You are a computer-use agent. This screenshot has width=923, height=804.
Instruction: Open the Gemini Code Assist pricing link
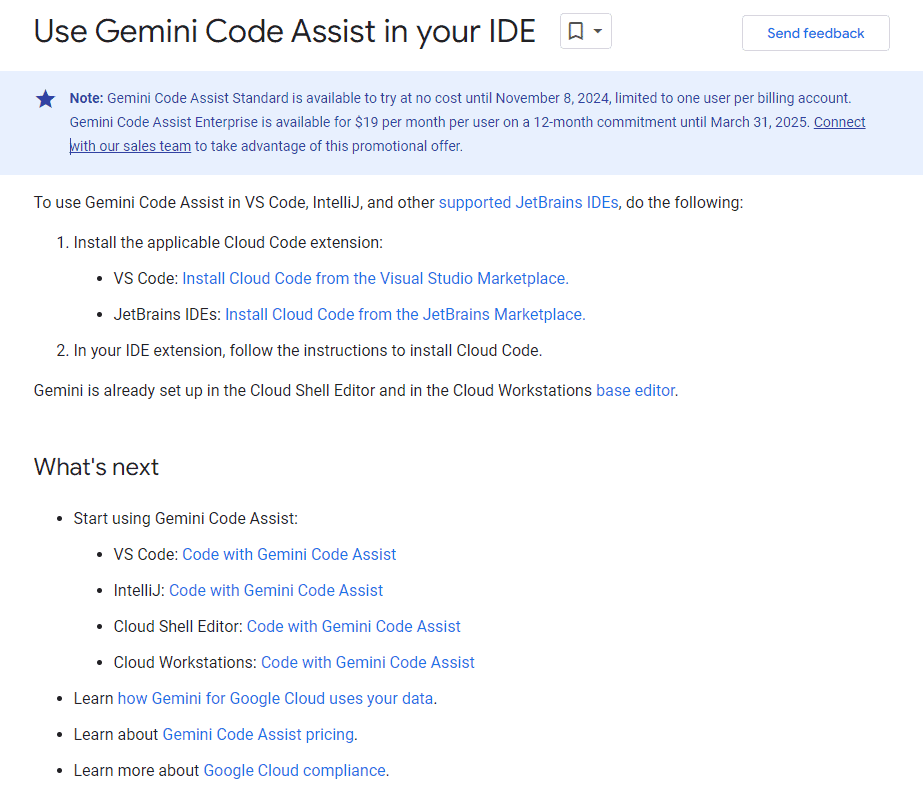click(x=258, y=734)
